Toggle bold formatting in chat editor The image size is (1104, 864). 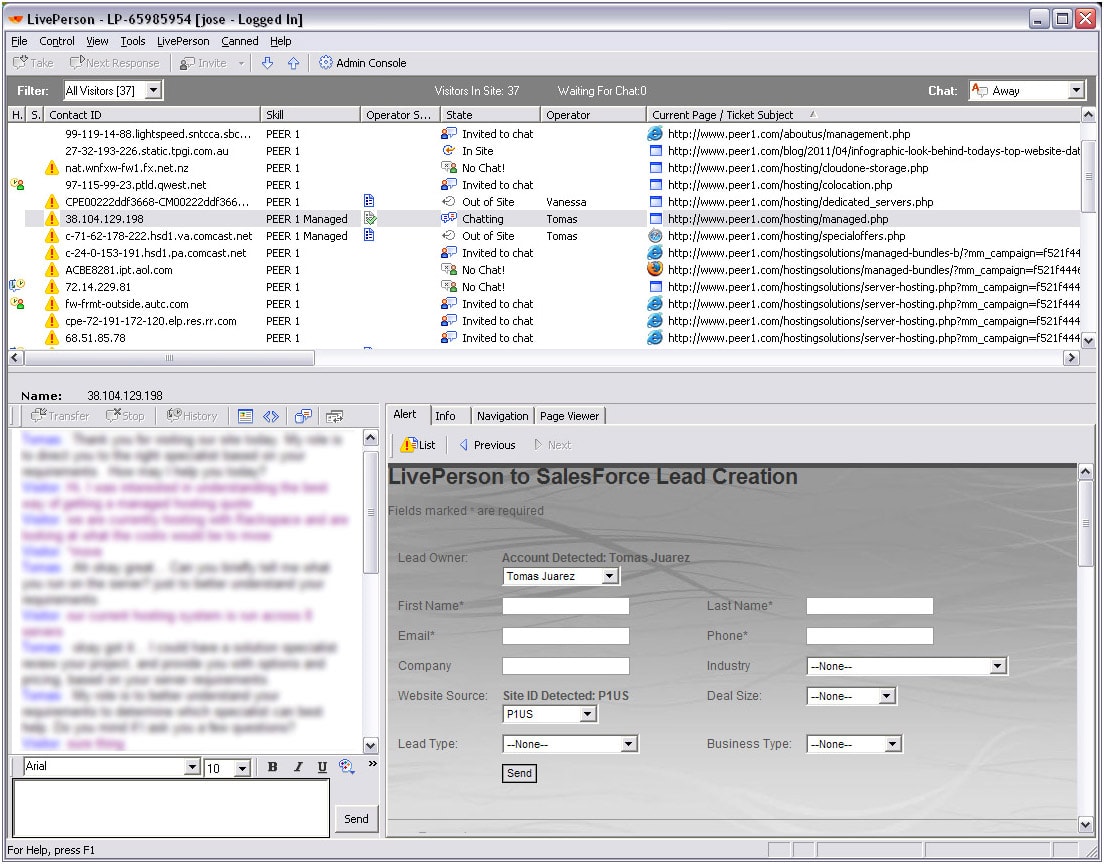[x=272, y=767]
